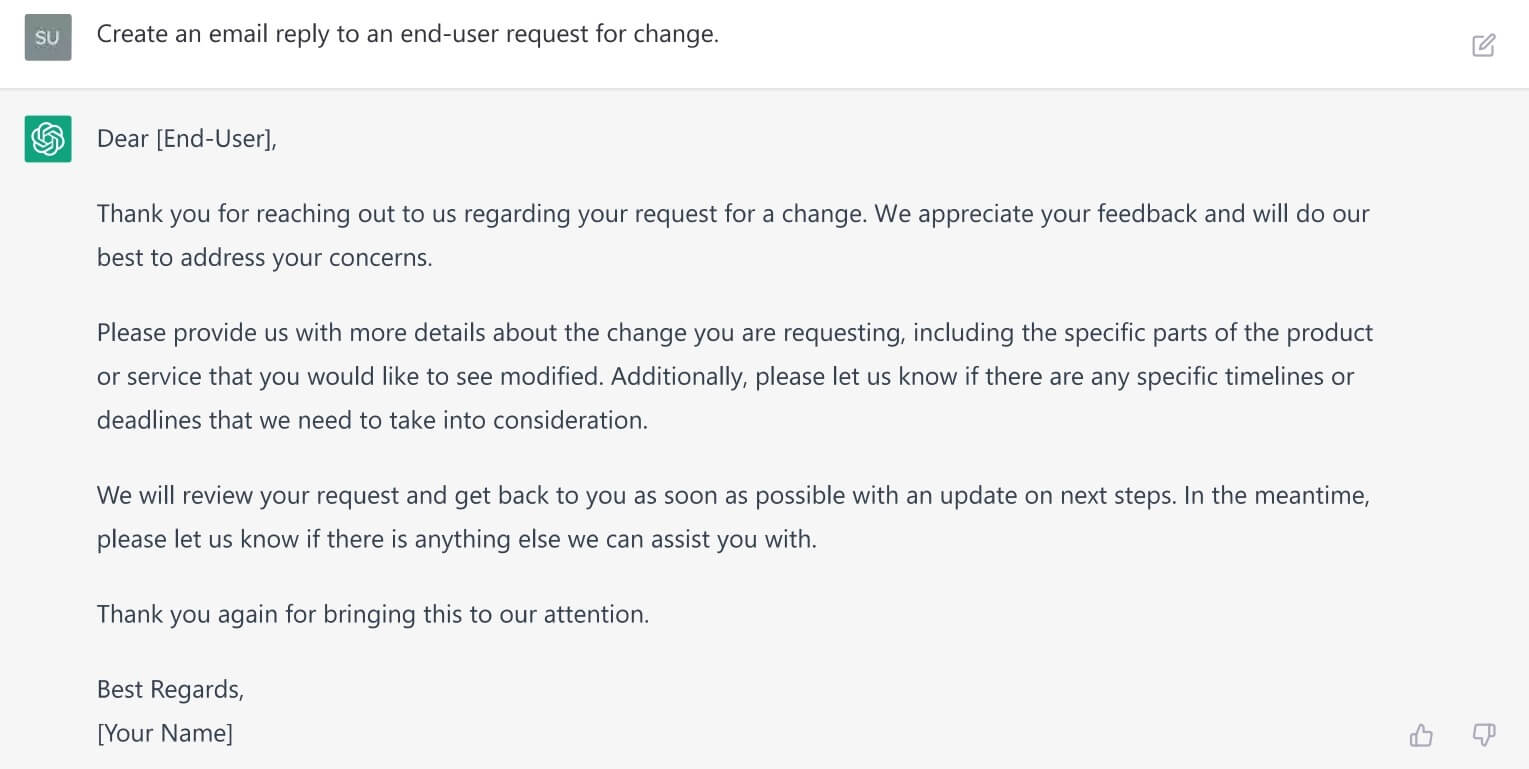This screenshot has height=769, width=1529.
Task: Click the line "best to address your concerns."
Action: click(x=265, y=257)
